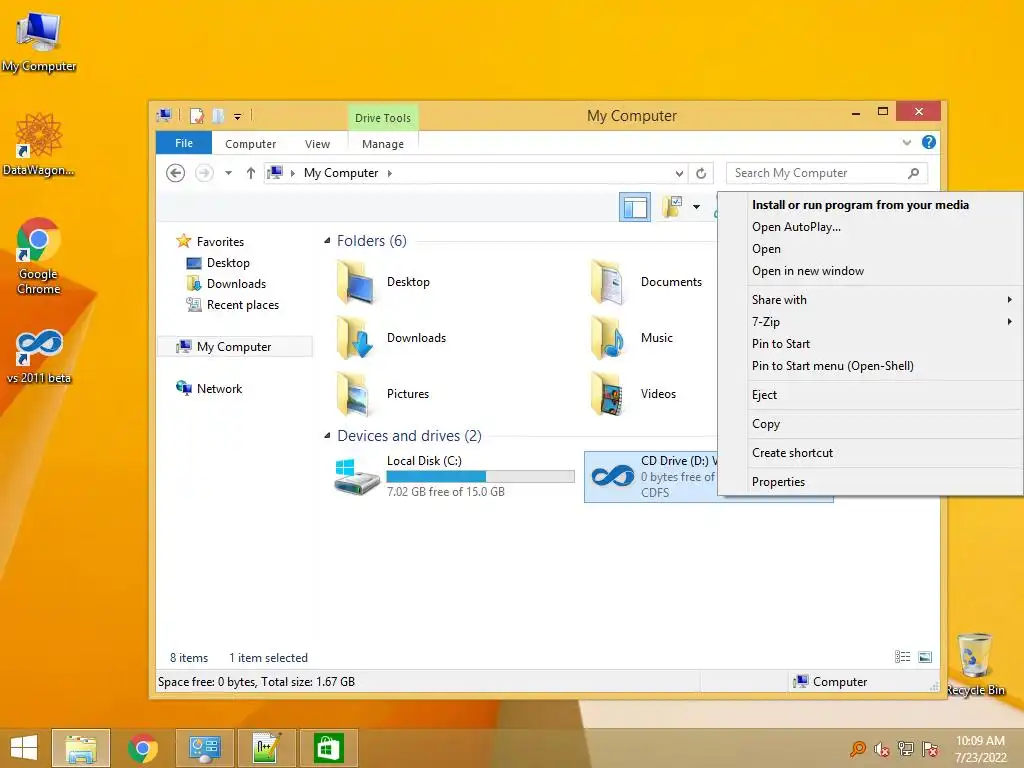The height and width of the screenshot is (768, 1024).
Task: Open recent locations dropdown arrow
Action: tap(229, 173)
